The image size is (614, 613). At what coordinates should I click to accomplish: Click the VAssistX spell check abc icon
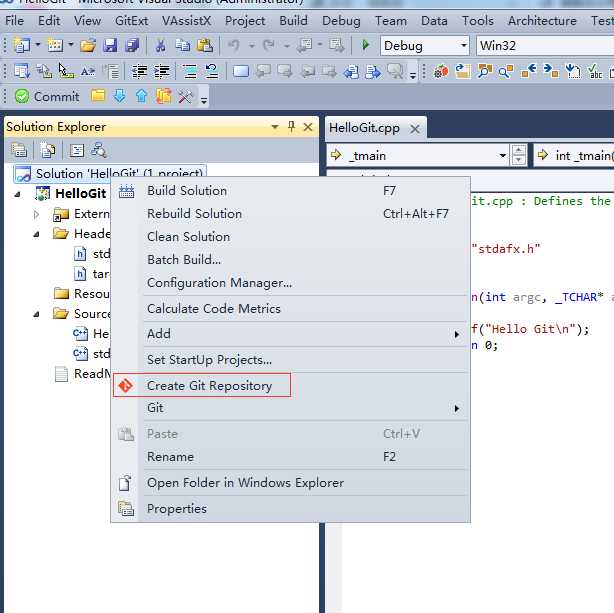tap(594, 72)
